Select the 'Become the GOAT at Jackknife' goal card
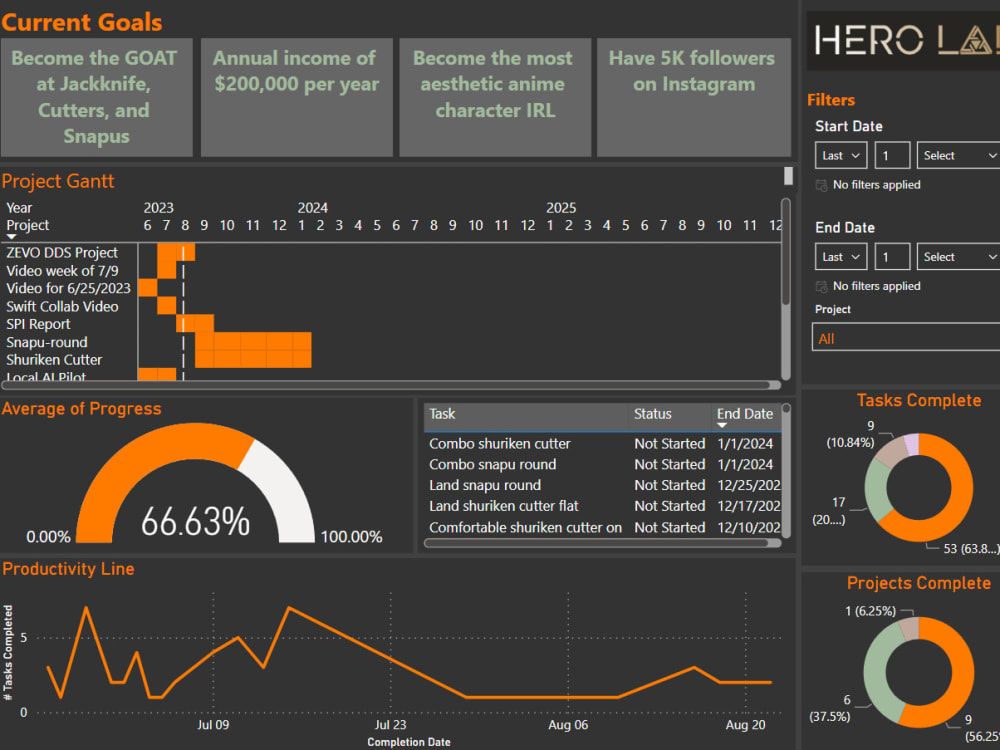Screen dimensions: 1000x750 tap(96, 97)
